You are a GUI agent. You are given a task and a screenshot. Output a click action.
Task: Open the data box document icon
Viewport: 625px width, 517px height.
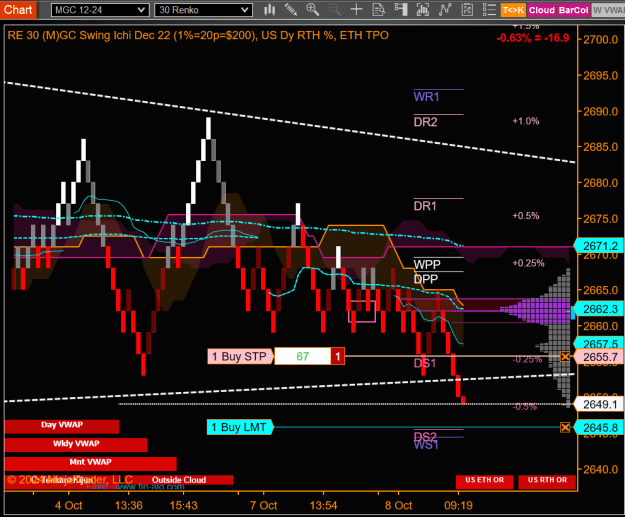pyautogui.click(x=378, y=10)
